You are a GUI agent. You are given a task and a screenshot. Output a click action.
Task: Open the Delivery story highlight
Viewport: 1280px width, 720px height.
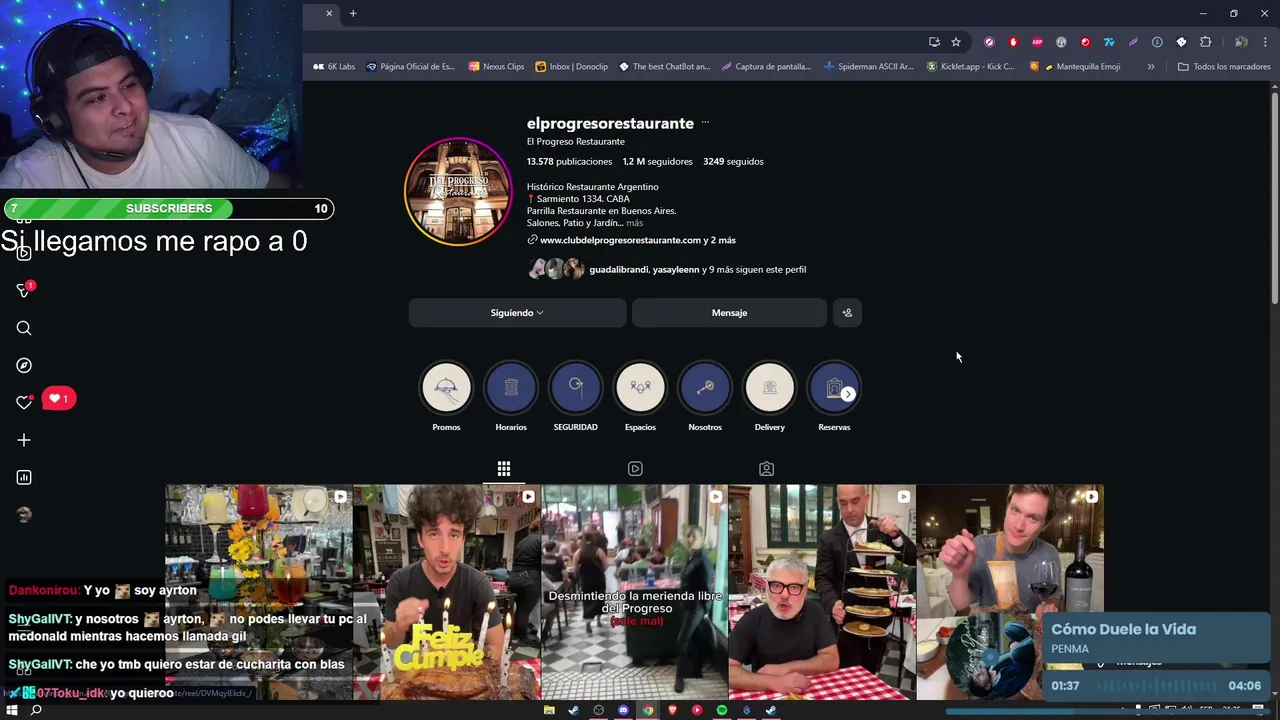click(x=769, y=388)
